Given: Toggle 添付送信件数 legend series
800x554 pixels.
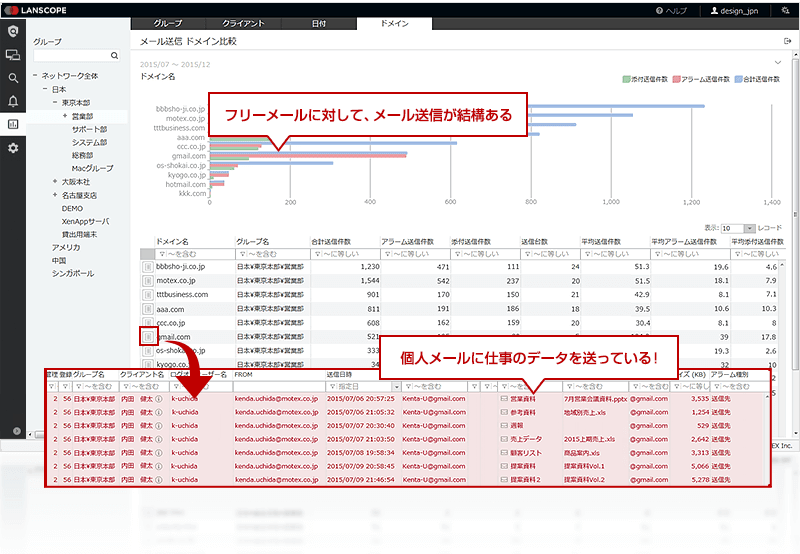Looking at the screenshot, I should 645,79.
